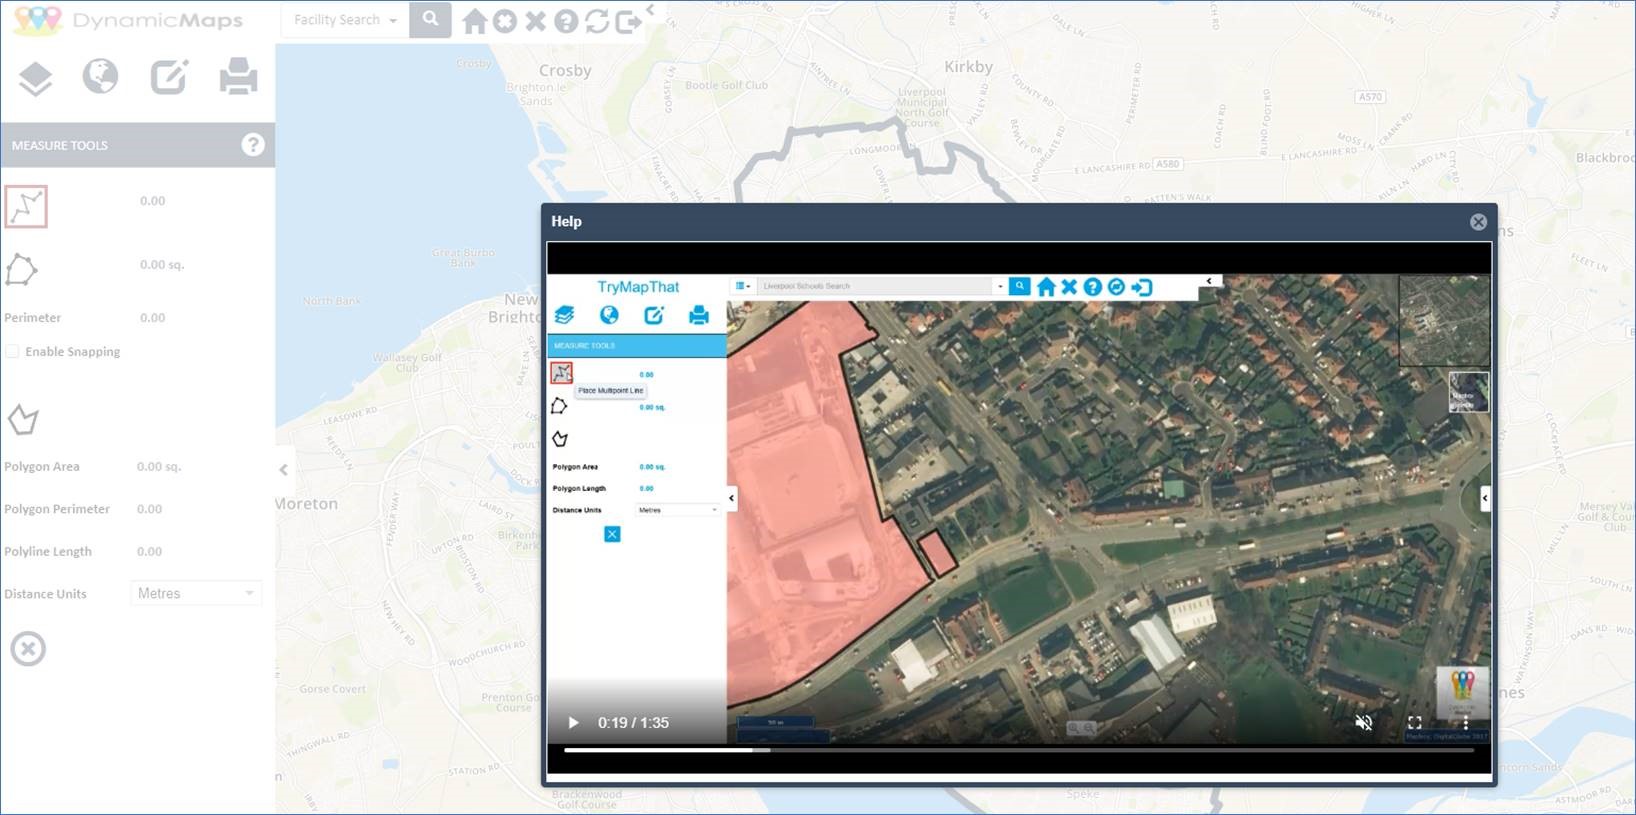The width and height of the screenshot is (1636, 815).
Task: Click the refresh toolbar icon
Action: point(597,21)
